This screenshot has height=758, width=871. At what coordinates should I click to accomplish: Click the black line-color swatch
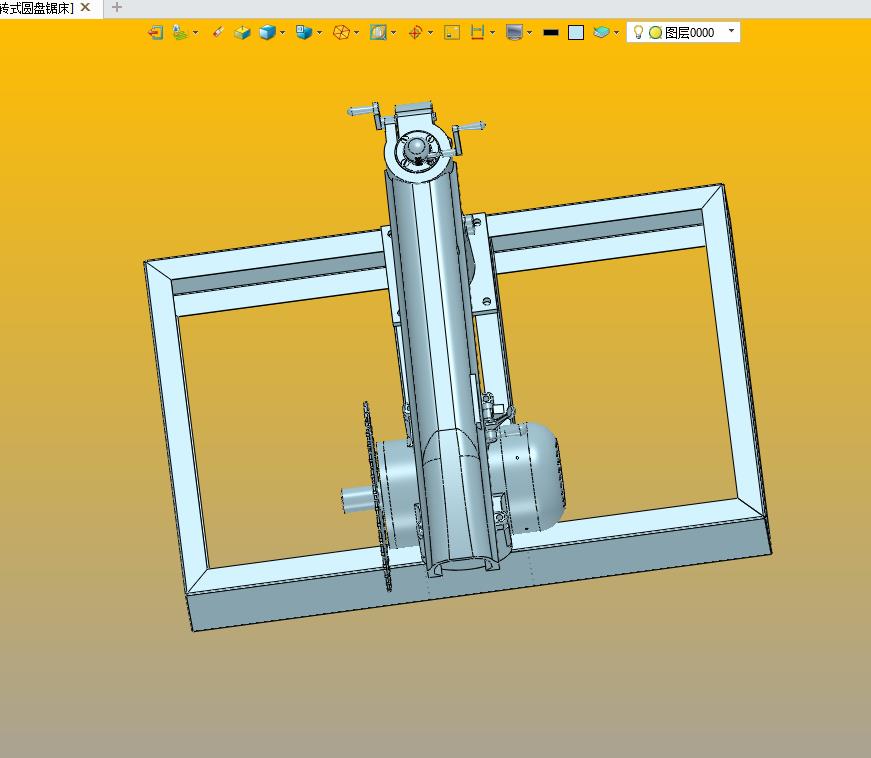point(550,33)
